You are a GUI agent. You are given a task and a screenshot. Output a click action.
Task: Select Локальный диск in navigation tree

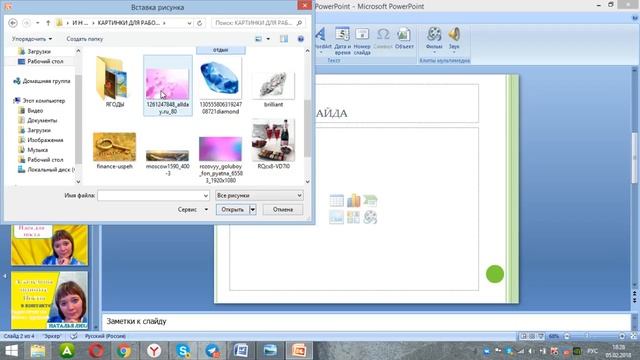[x=46, y=169]
